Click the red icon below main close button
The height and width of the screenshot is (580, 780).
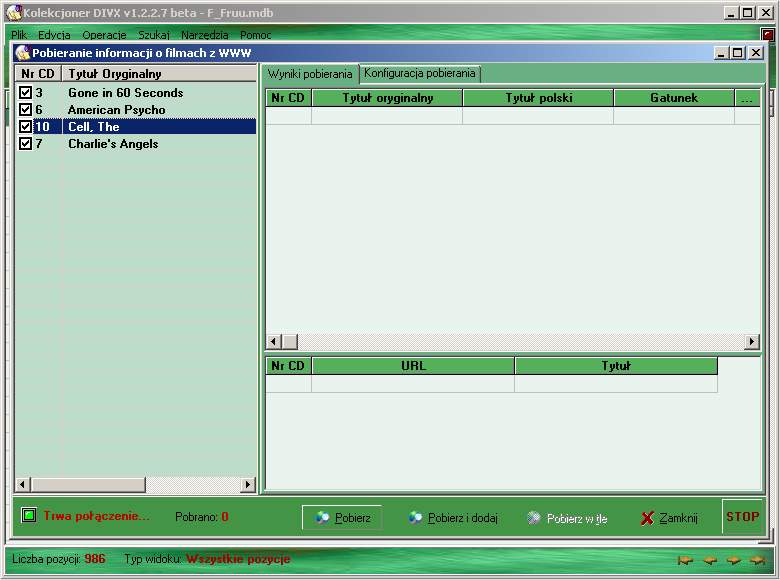pyautogui.click(x=767, y=35)
